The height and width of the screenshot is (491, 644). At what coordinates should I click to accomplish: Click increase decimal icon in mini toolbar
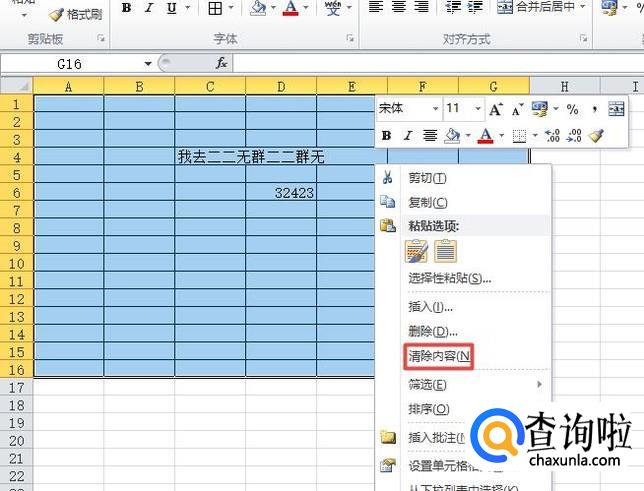[551, 135]
